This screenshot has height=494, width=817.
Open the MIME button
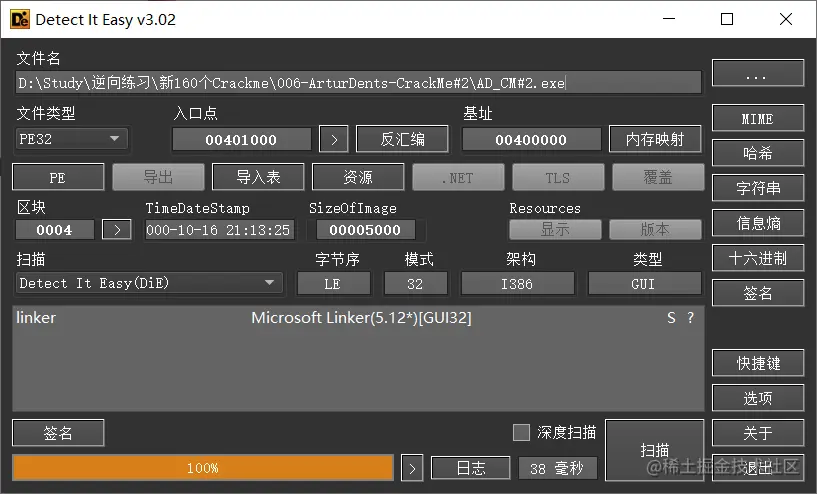758,118
